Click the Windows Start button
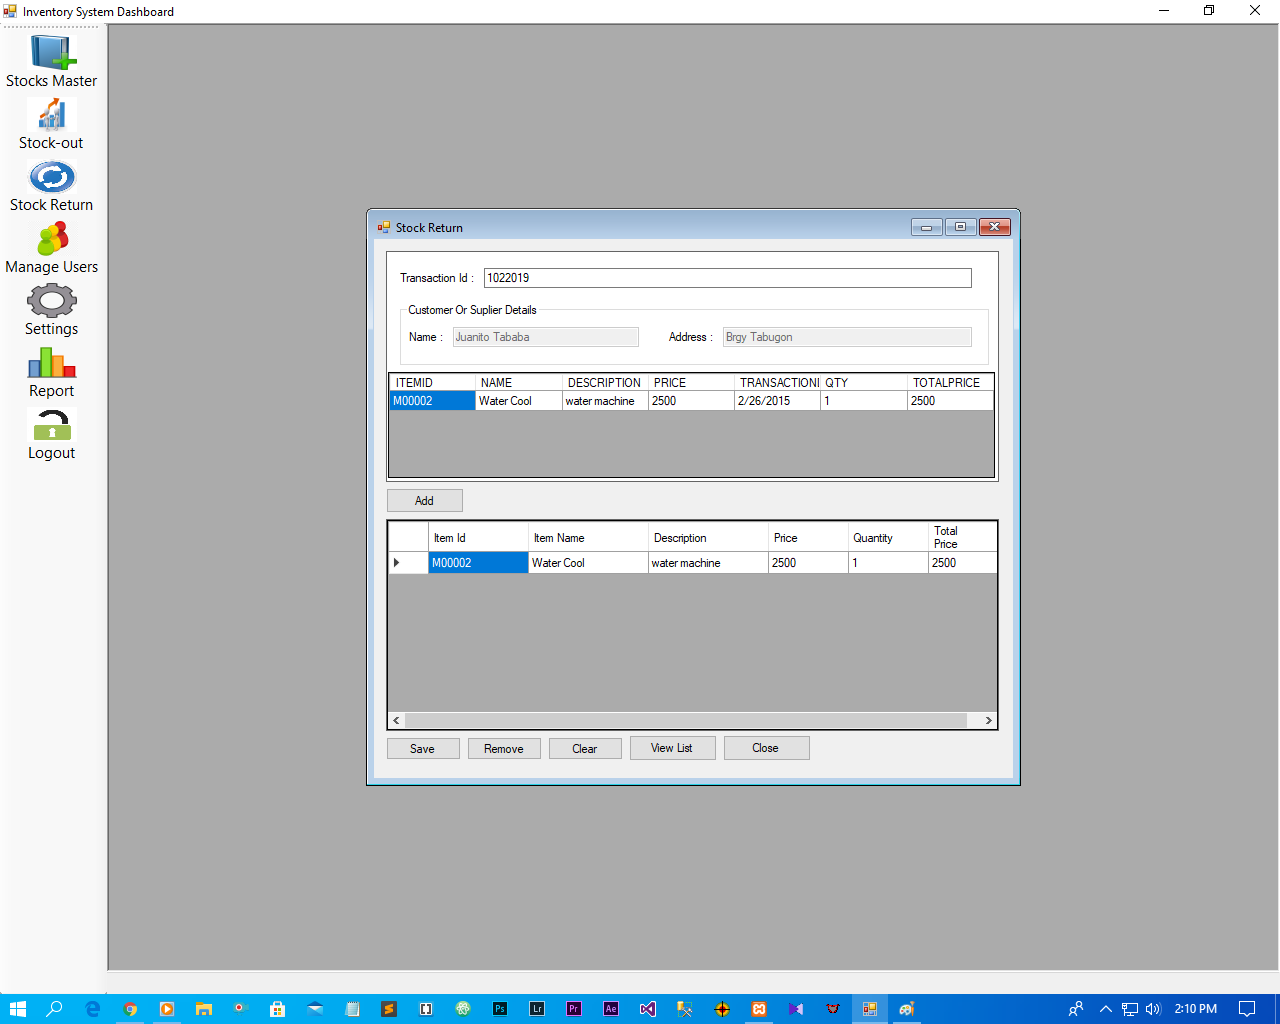The image size is (1280, 1024). [x=17, y=1008]
